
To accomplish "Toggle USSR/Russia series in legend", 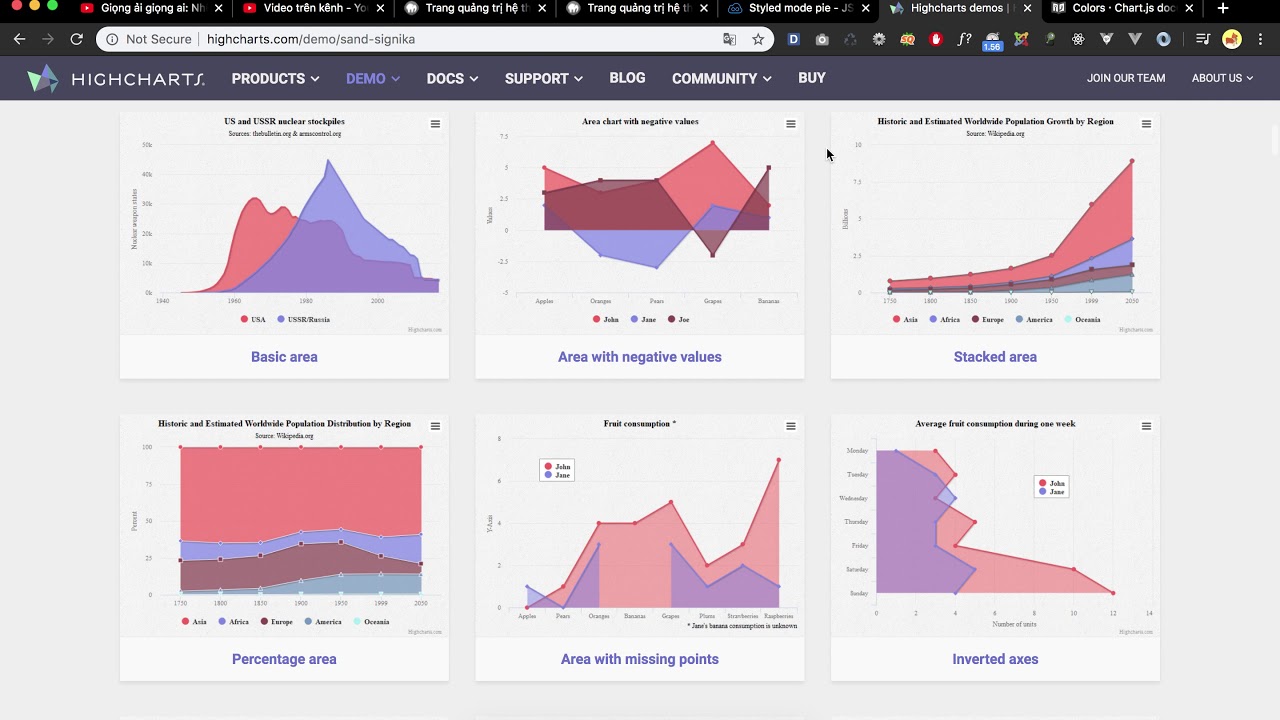I will 303,319.
